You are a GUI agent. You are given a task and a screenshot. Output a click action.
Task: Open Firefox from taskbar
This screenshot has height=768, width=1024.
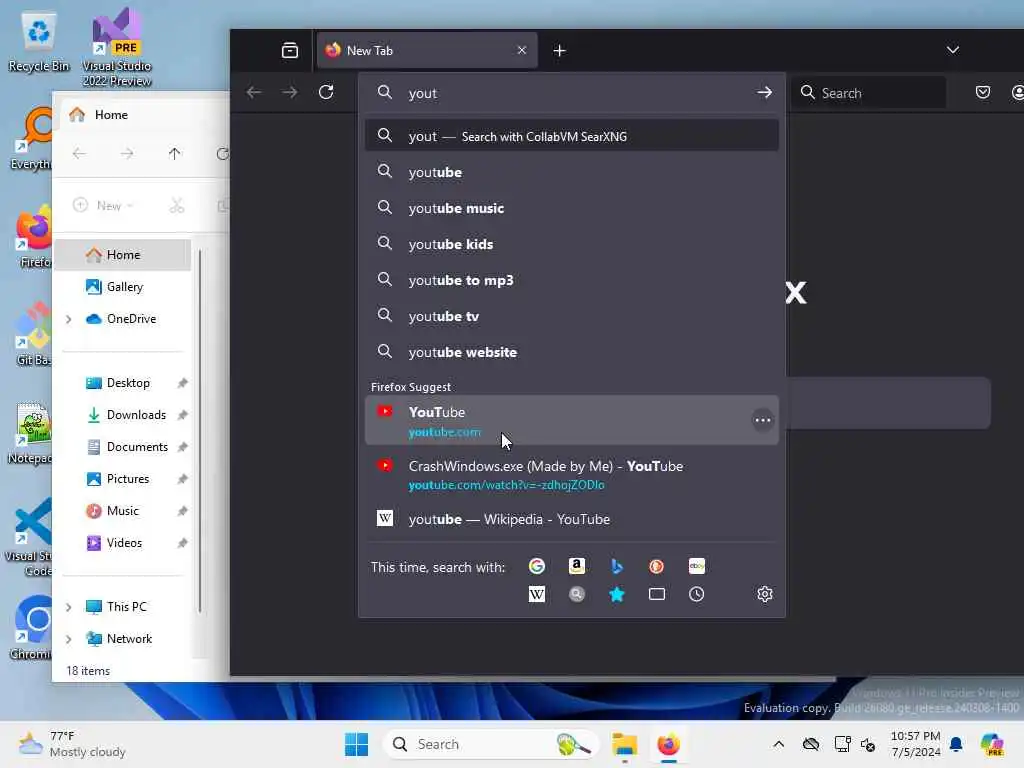[x=668, y=744]
